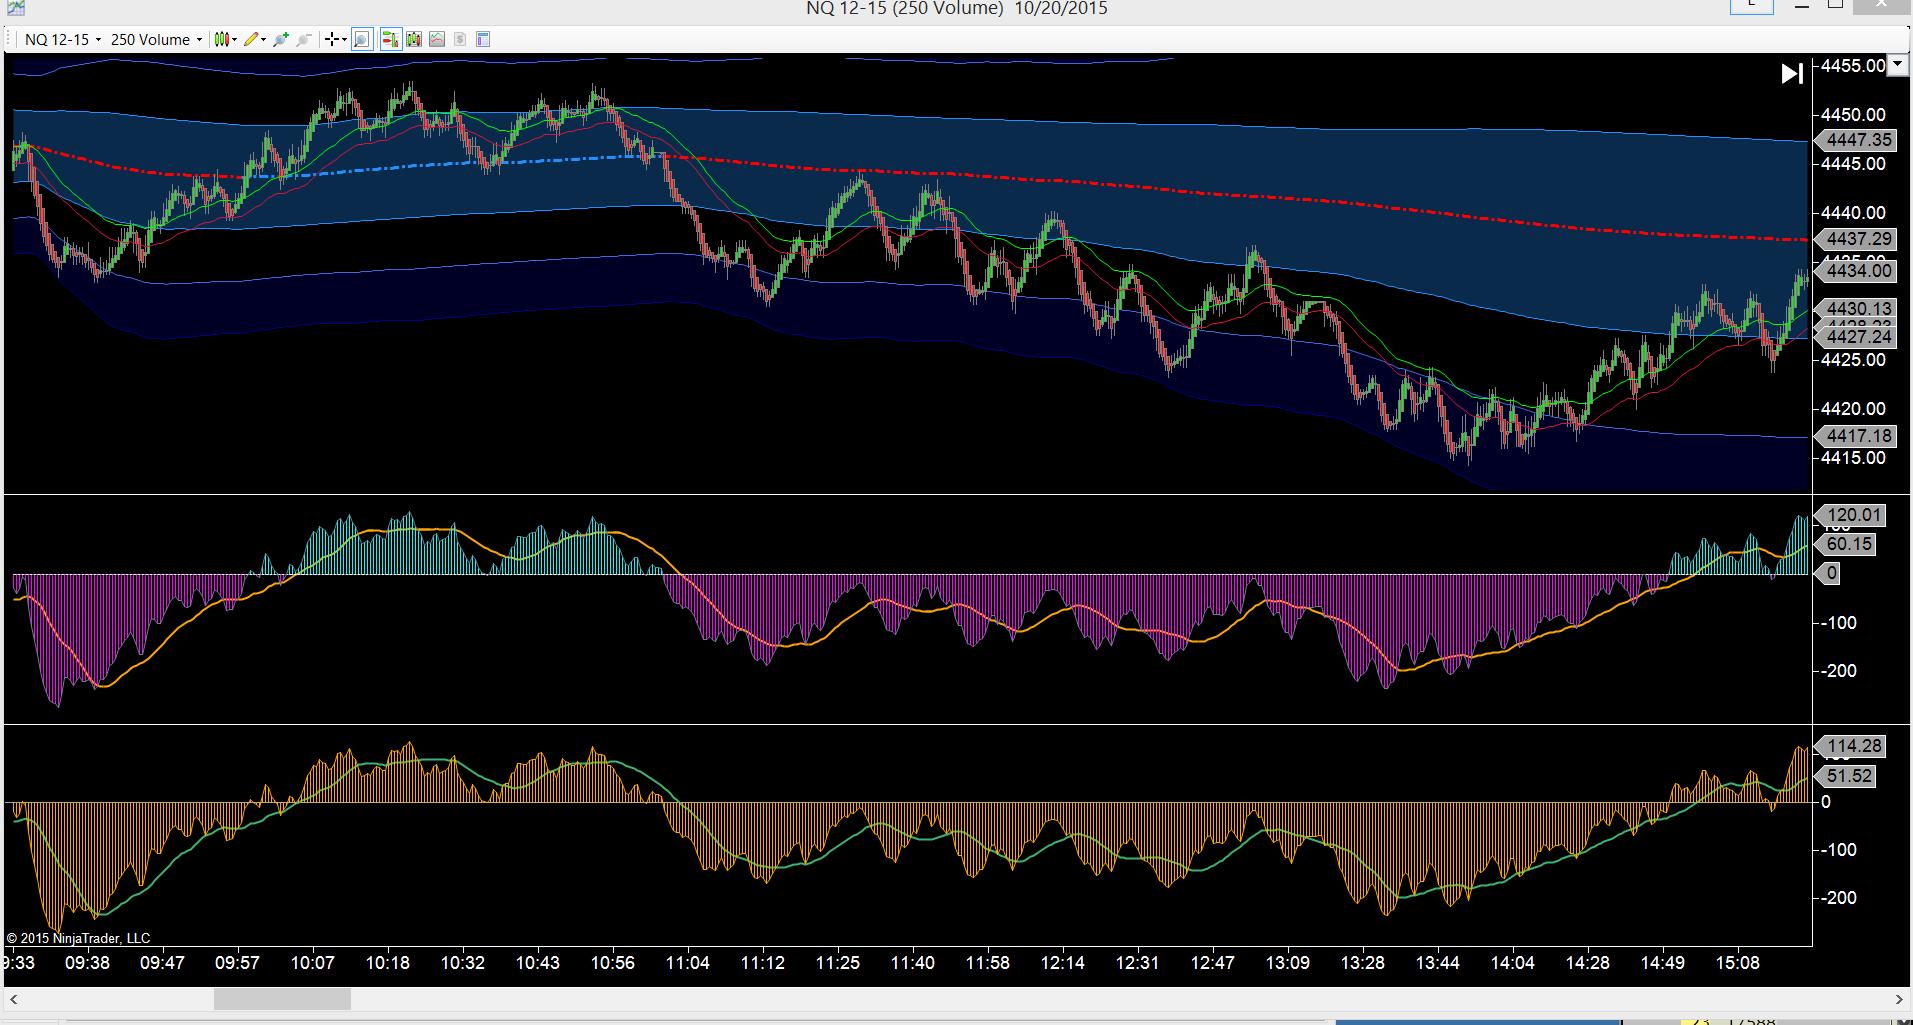
Task: Click the 4450.00 price axis label
Action: pyautogui.click(x=1853, y=115)
